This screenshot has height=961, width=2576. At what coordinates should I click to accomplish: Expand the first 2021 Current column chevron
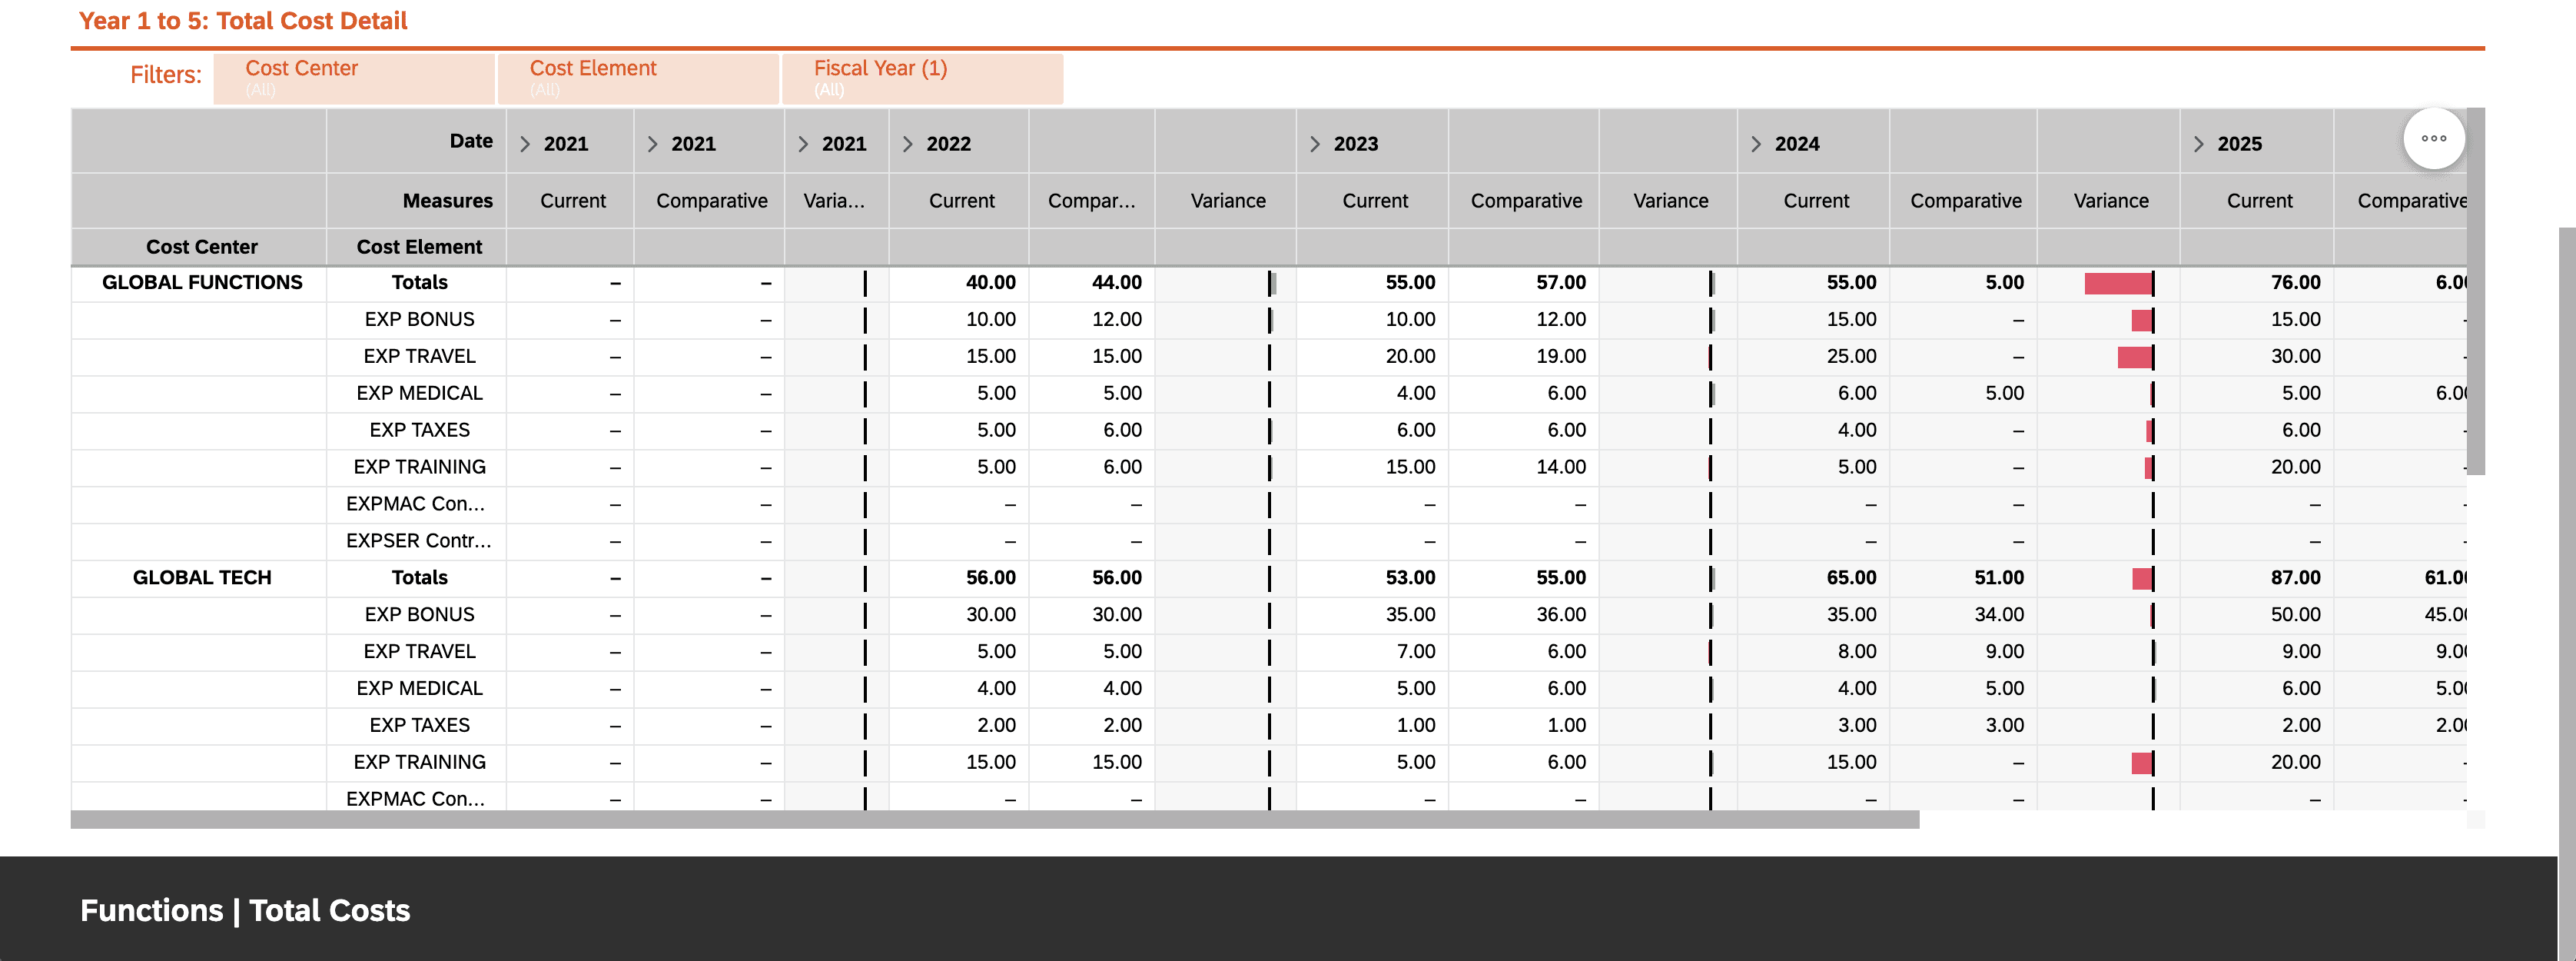524,144
